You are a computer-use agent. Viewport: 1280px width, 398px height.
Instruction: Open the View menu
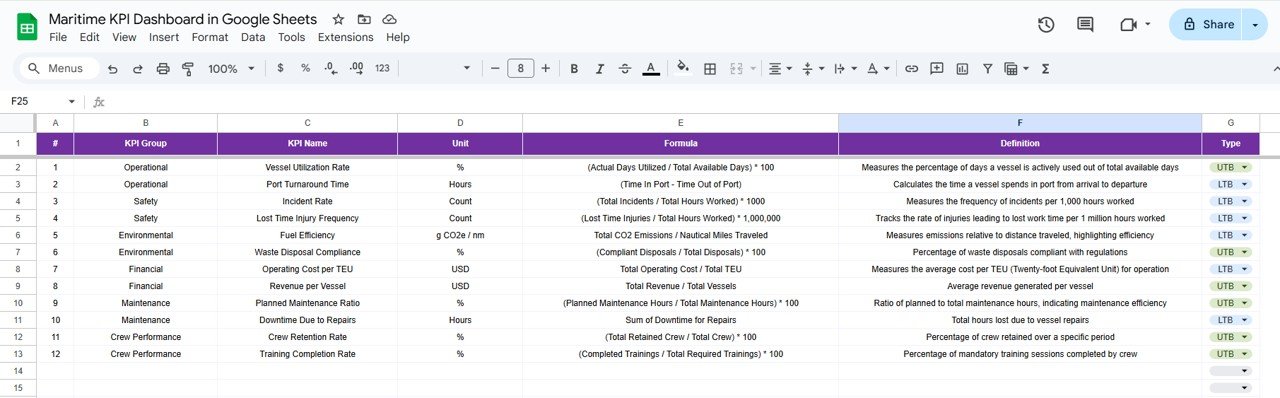(124, 37)
